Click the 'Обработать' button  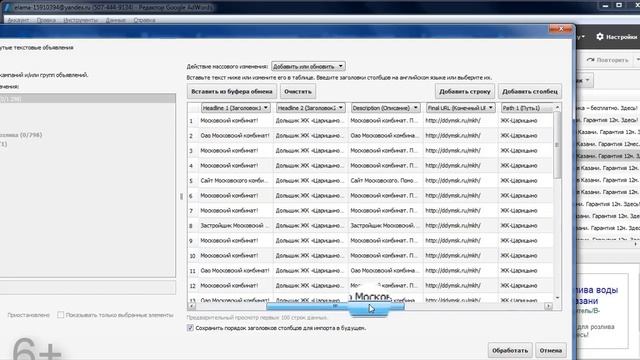coord(510,350)
